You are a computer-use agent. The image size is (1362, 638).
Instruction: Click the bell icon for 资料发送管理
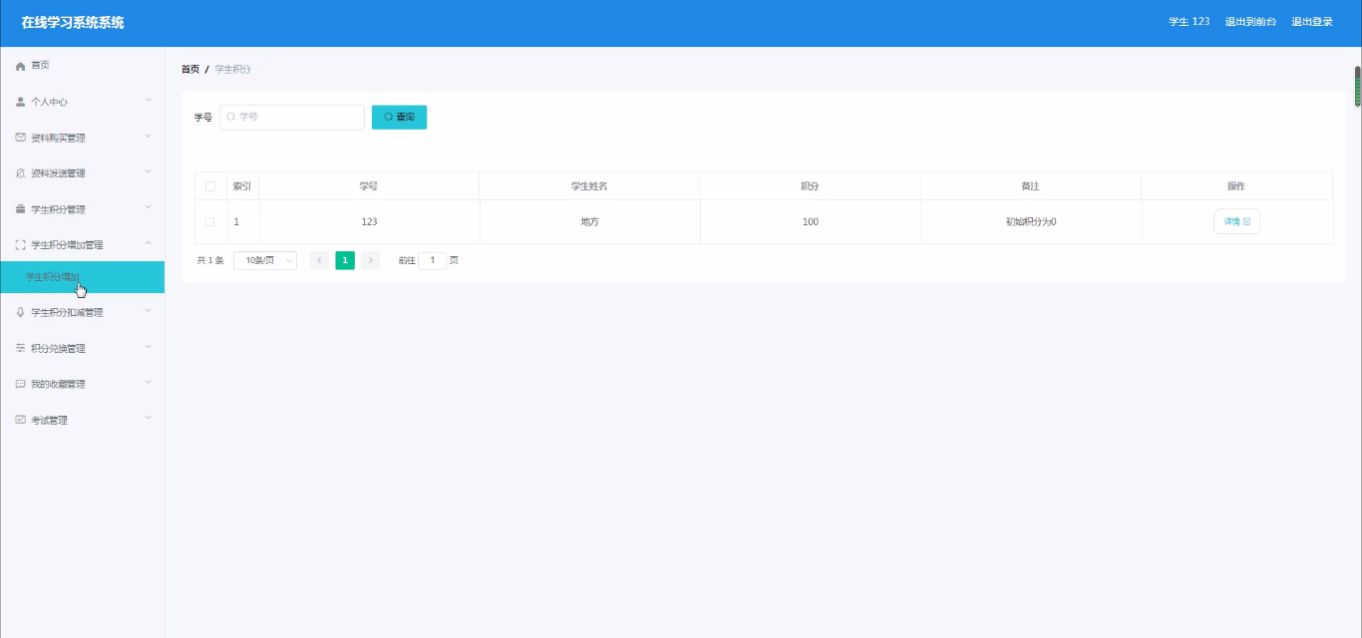(x=20, y=173)
